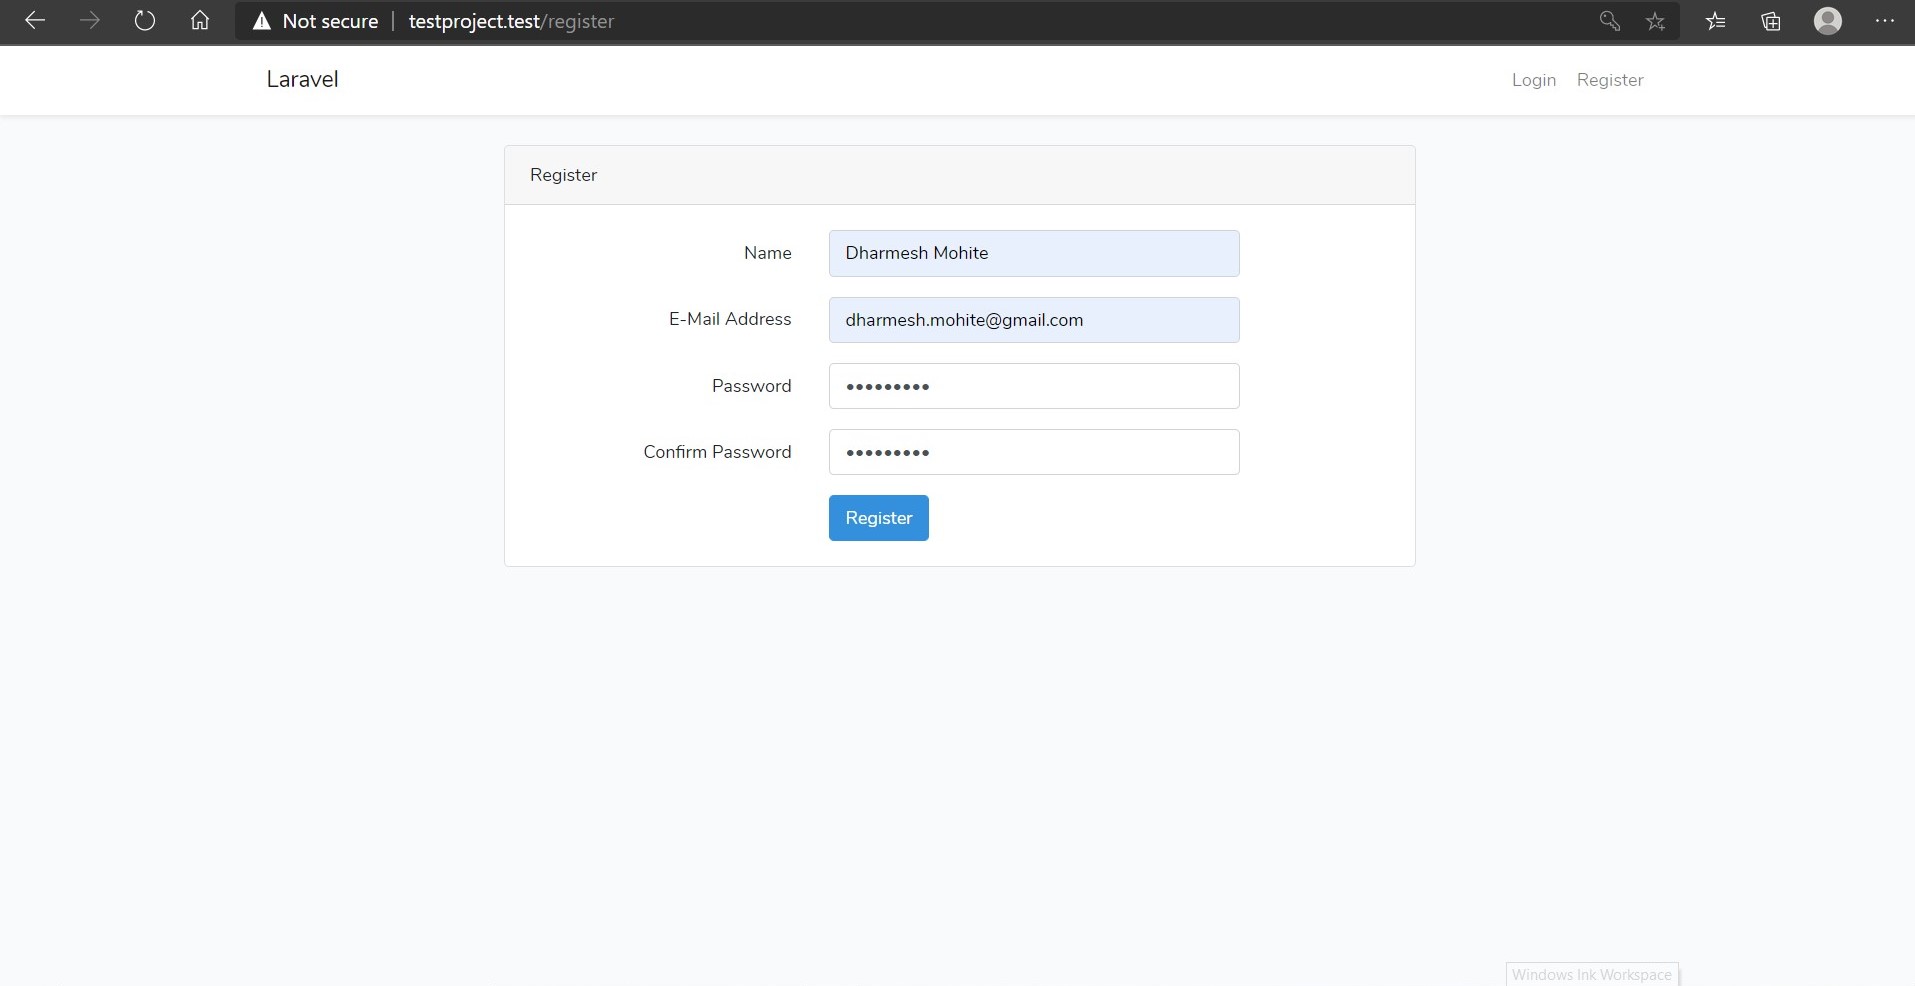Click the Register card header text
This screenshot has height=986, width=1915.
[563, 175]
